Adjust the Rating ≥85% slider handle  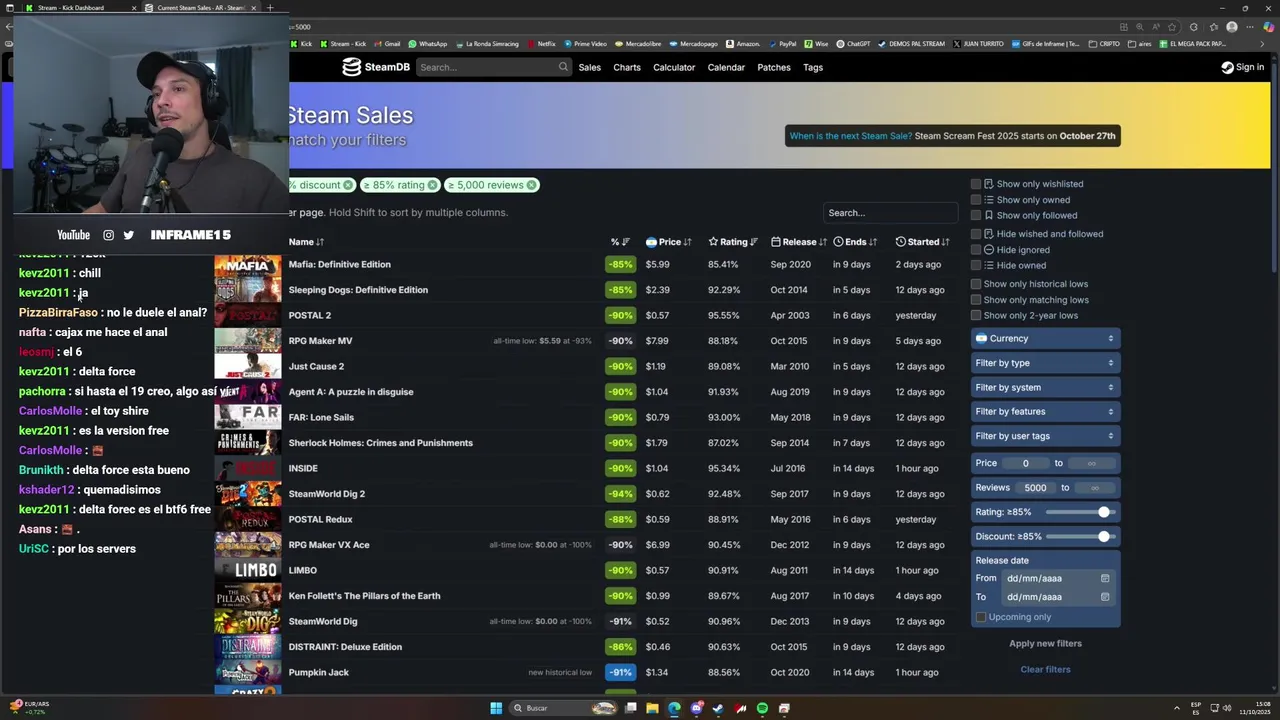[1104, 512]
